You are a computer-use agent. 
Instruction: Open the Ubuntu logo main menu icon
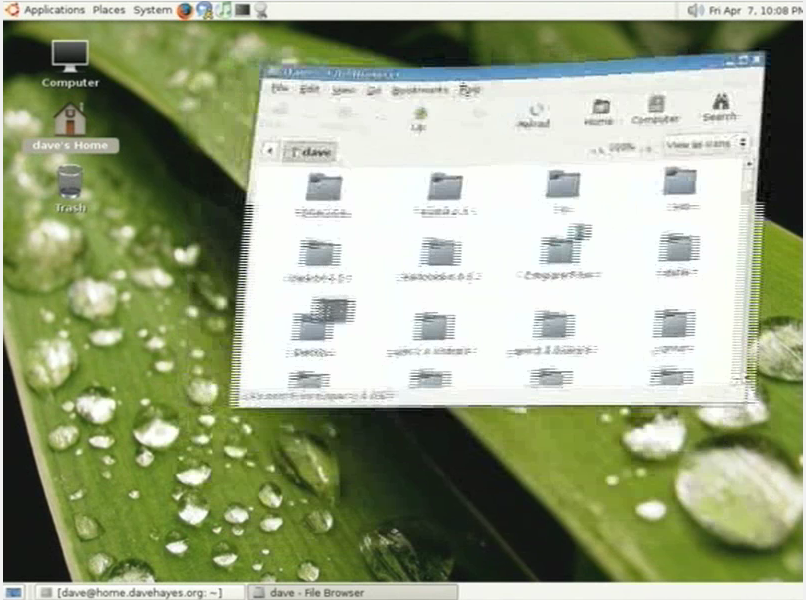tap(11, 9)
